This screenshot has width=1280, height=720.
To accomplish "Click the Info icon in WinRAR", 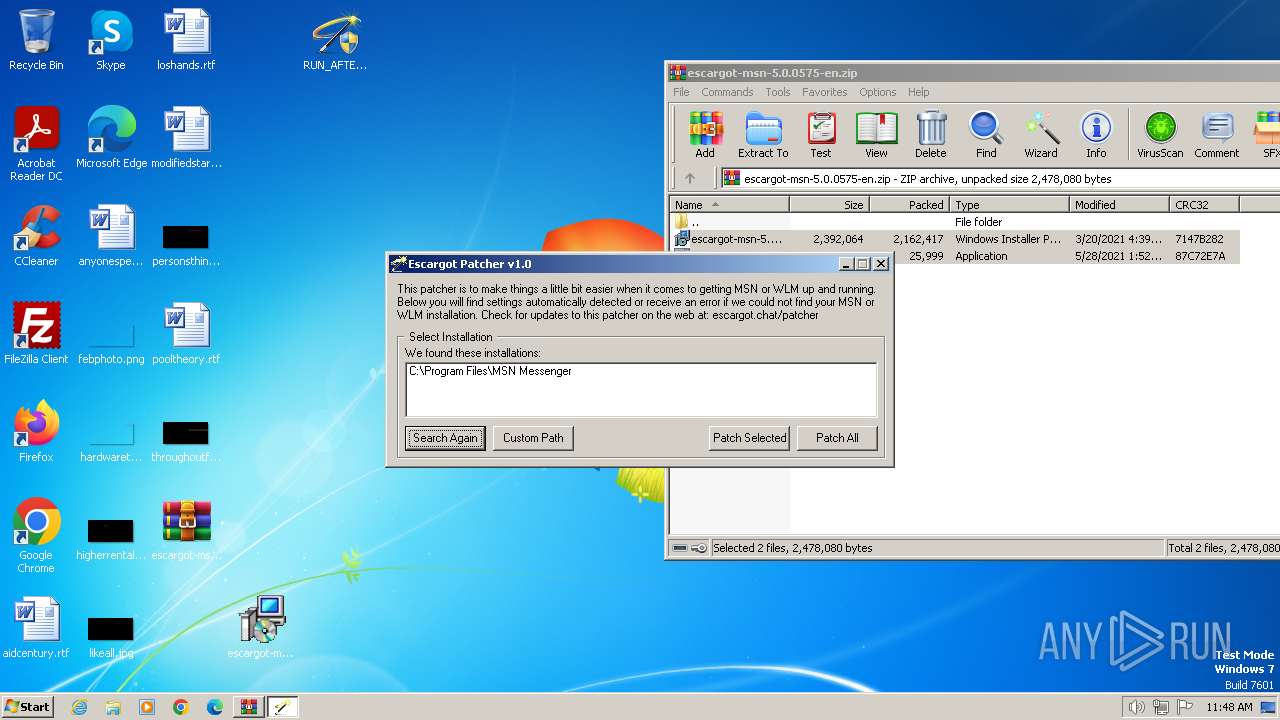I will click(1096, 134).
